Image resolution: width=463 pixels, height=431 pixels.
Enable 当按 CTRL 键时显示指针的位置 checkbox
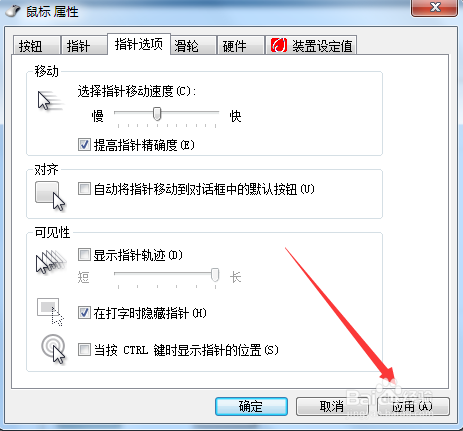point(84,350)
